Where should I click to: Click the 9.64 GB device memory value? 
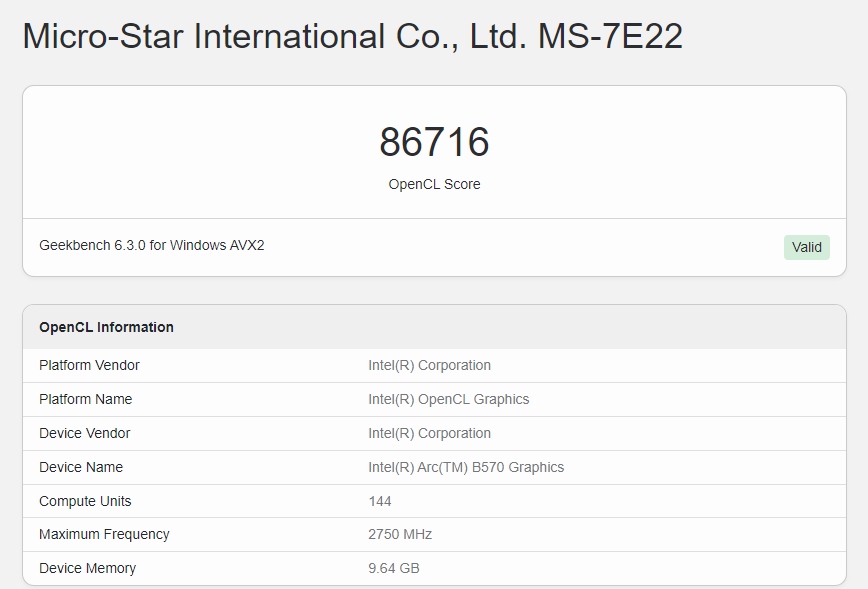[394, 568]
